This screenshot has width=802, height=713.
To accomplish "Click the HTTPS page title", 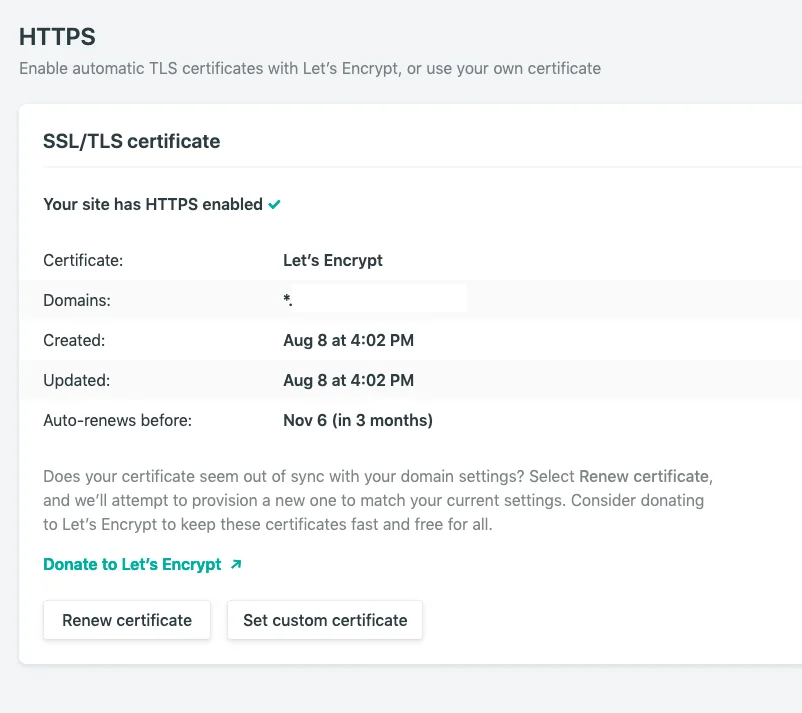I will (57, 36).
